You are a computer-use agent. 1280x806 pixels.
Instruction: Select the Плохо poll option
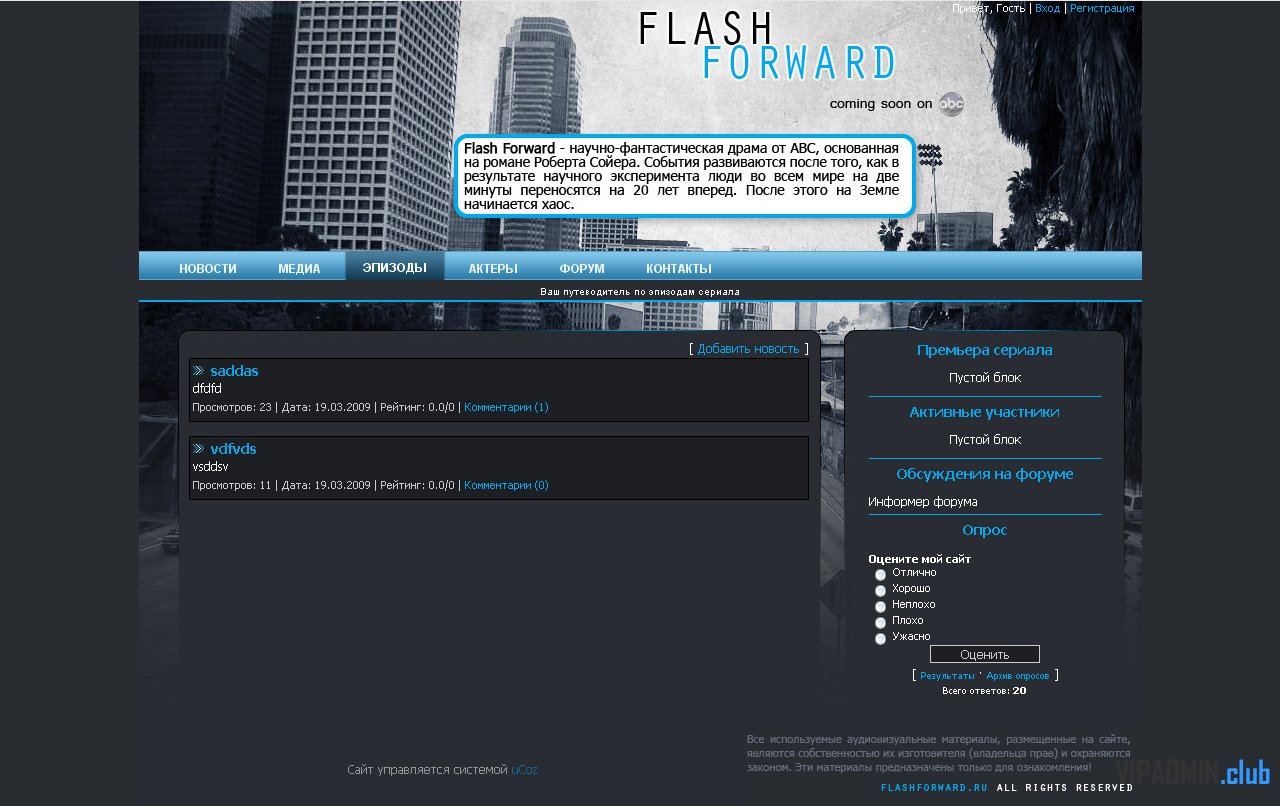pyautogui.click(x=881, y=622)
